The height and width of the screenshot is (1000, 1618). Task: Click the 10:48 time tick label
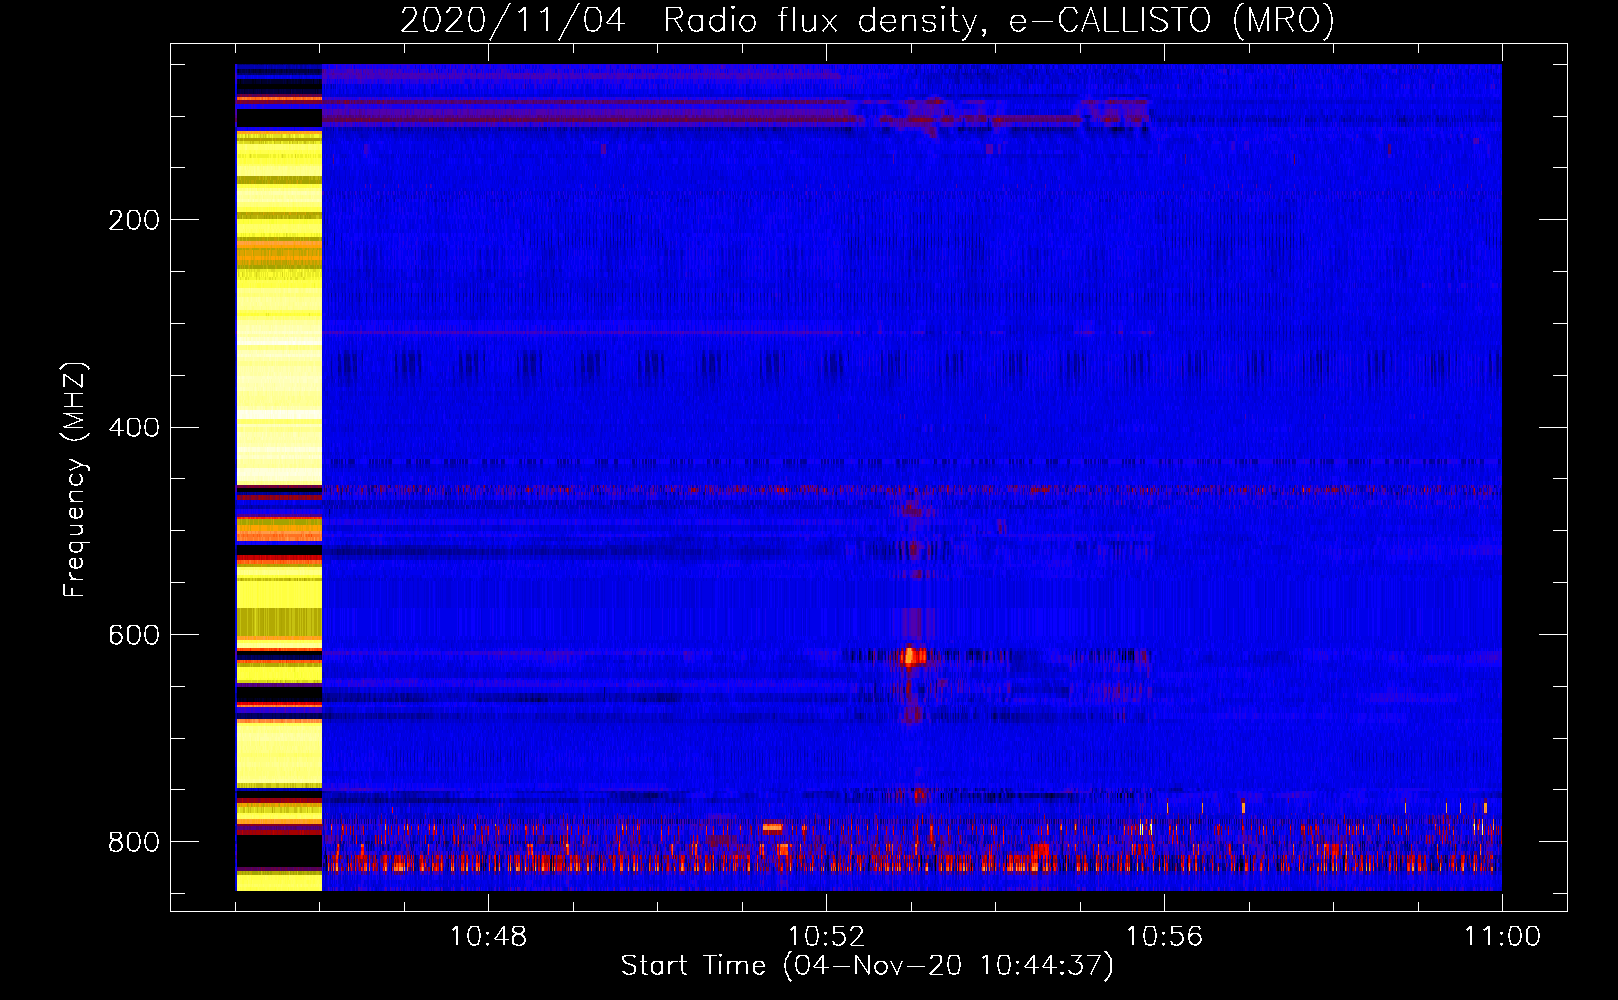(x=488, y=937)
